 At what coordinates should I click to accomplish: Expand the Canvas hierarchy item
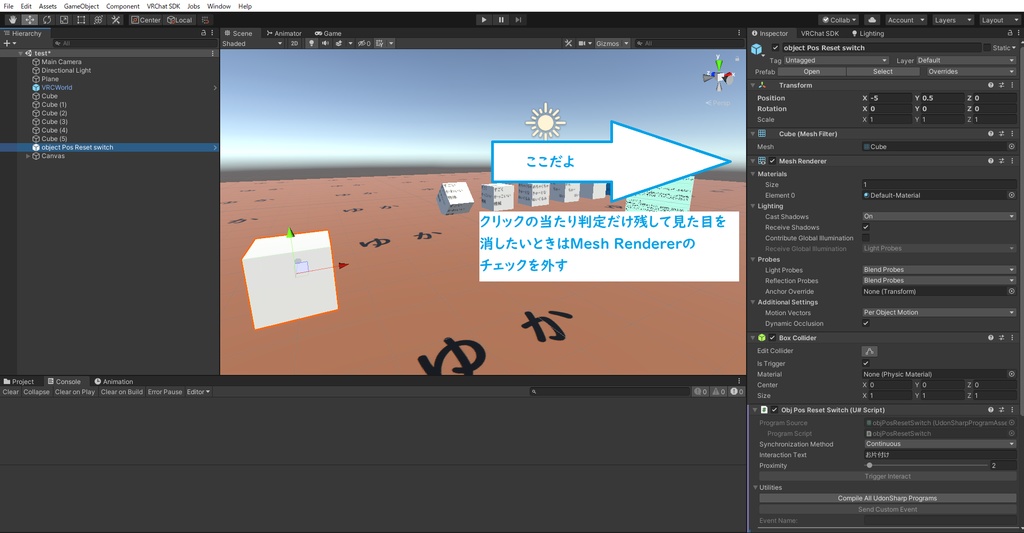tap(27, 156)
